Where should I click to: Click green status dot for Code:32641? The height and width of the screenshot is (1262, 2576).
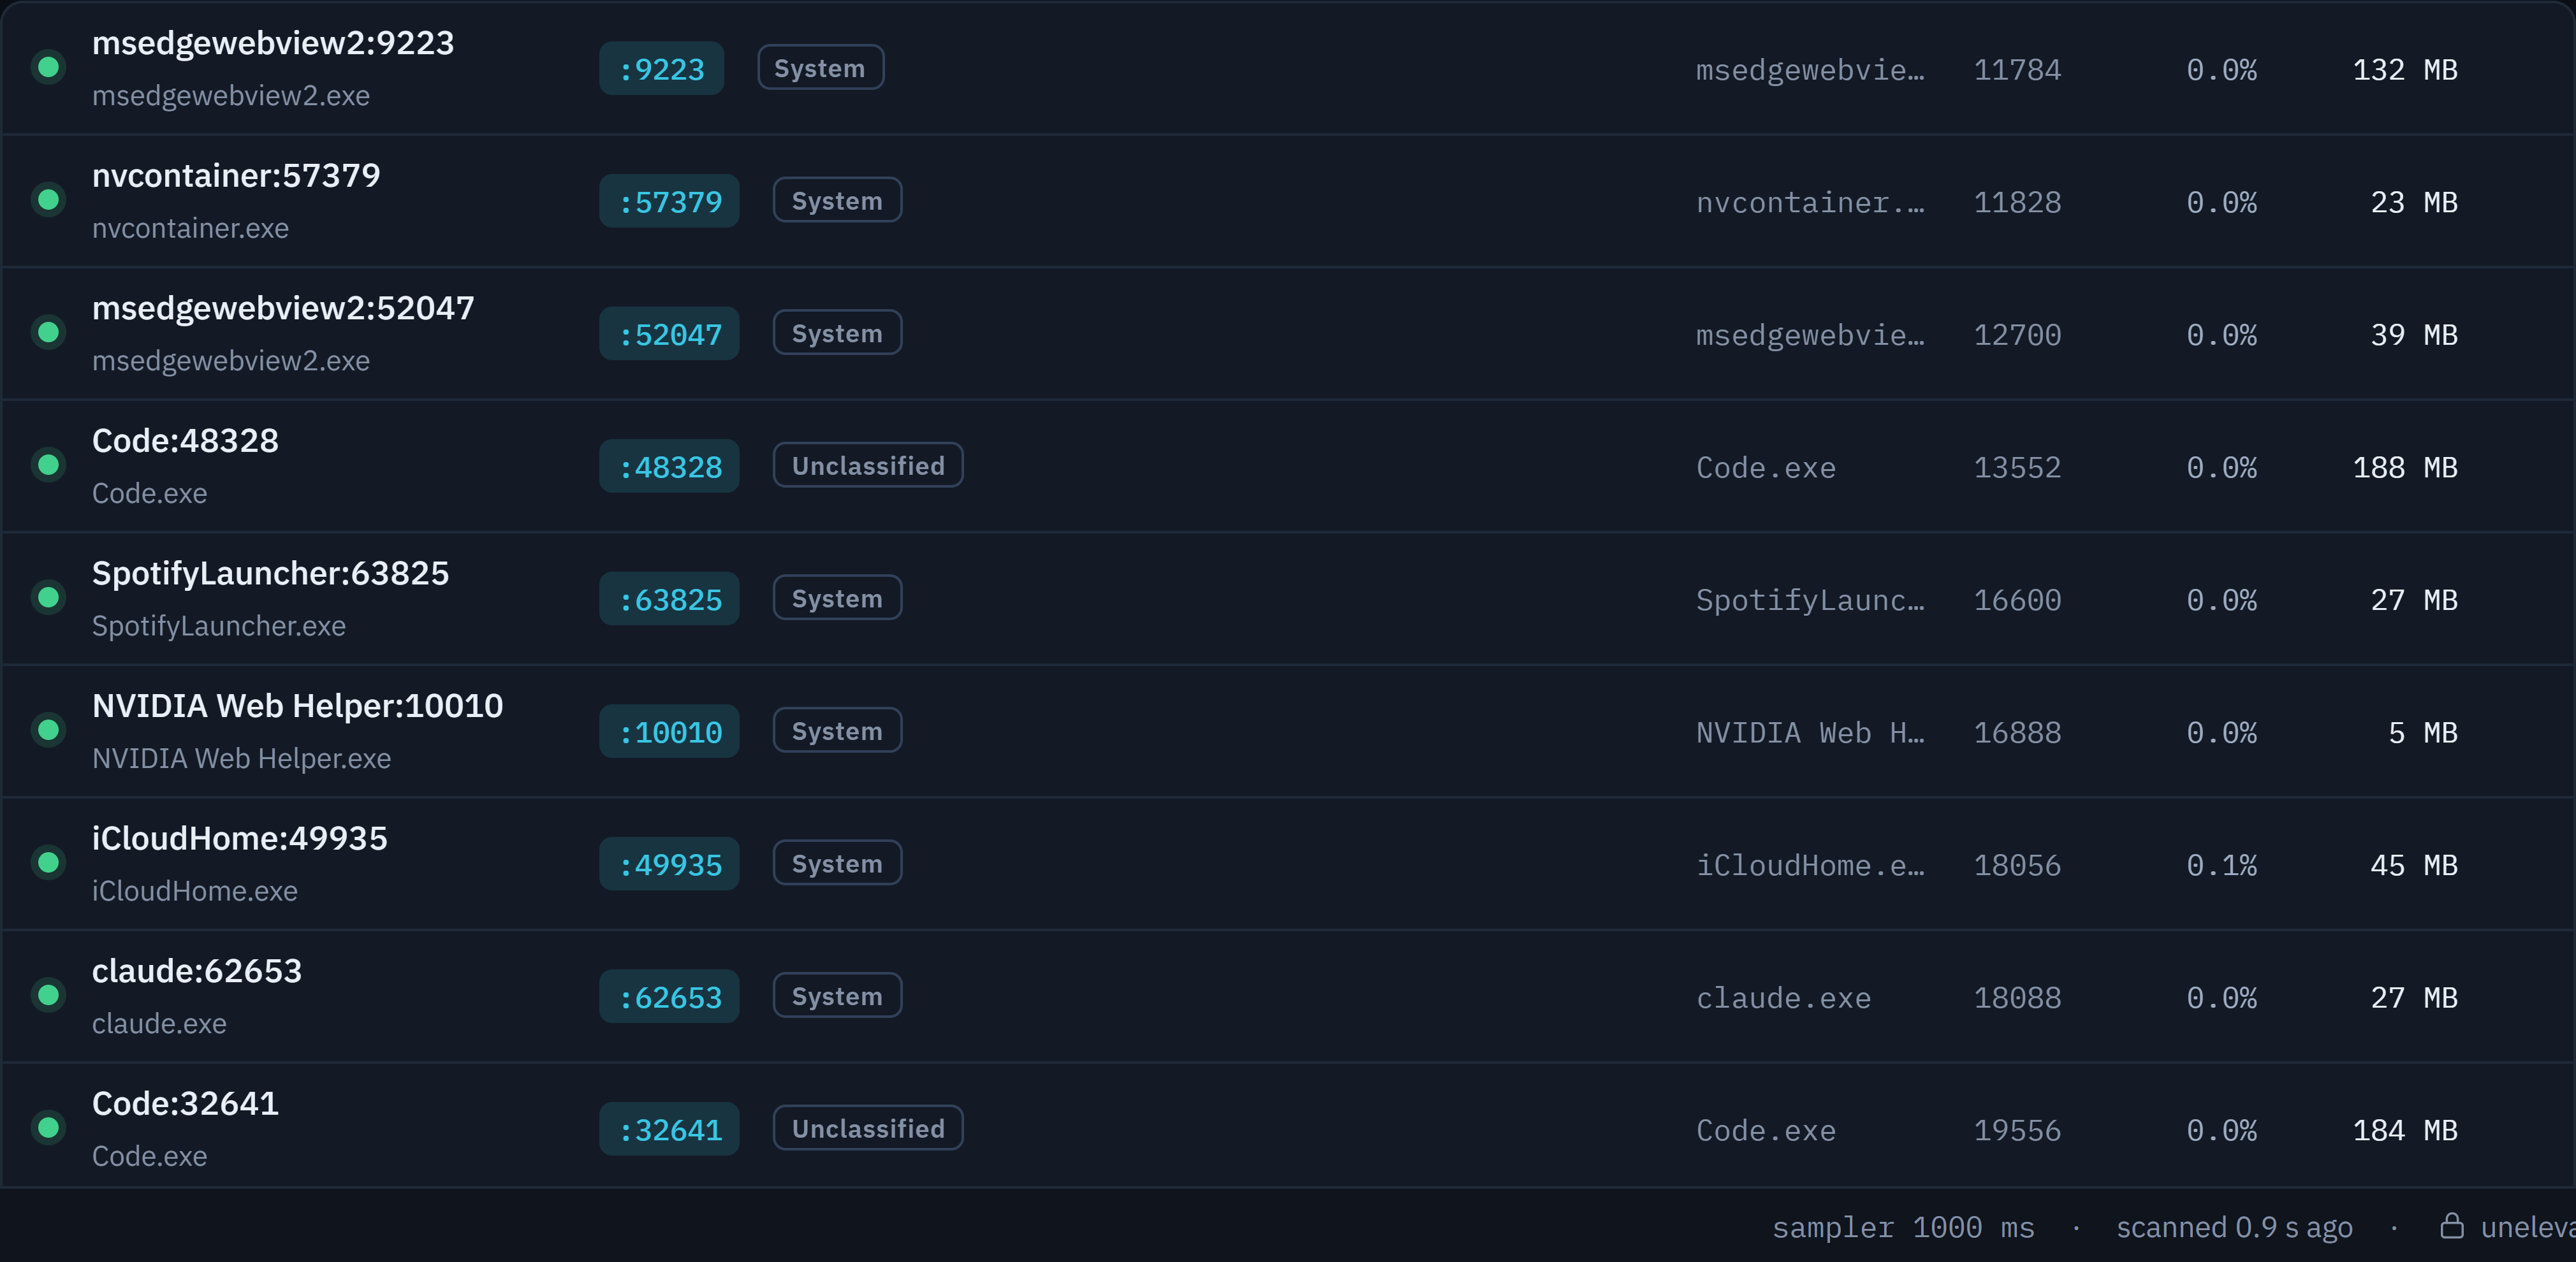point(48,1128)
